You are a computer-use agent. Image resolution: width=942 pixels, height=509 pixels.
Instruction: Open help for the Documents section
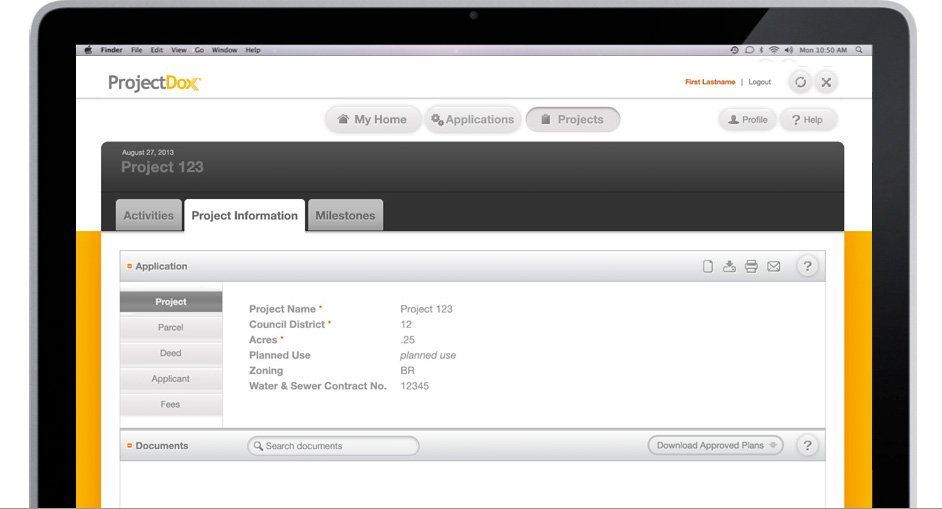click(x=808, y=446)
